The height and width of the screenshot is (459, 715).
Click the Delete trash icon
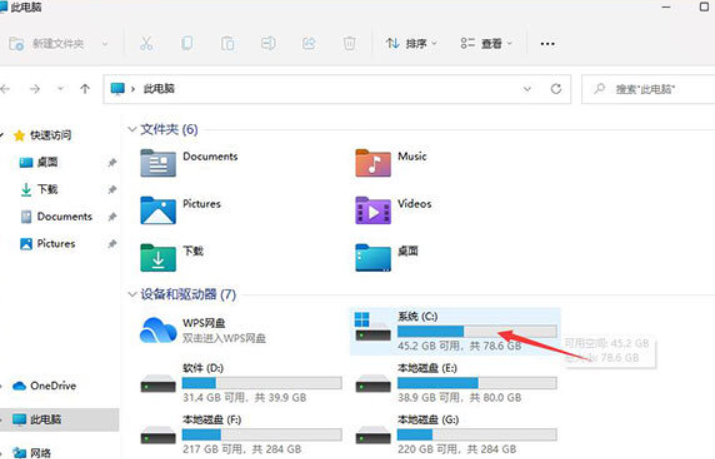pyautogui.click(x=349, y=43)
